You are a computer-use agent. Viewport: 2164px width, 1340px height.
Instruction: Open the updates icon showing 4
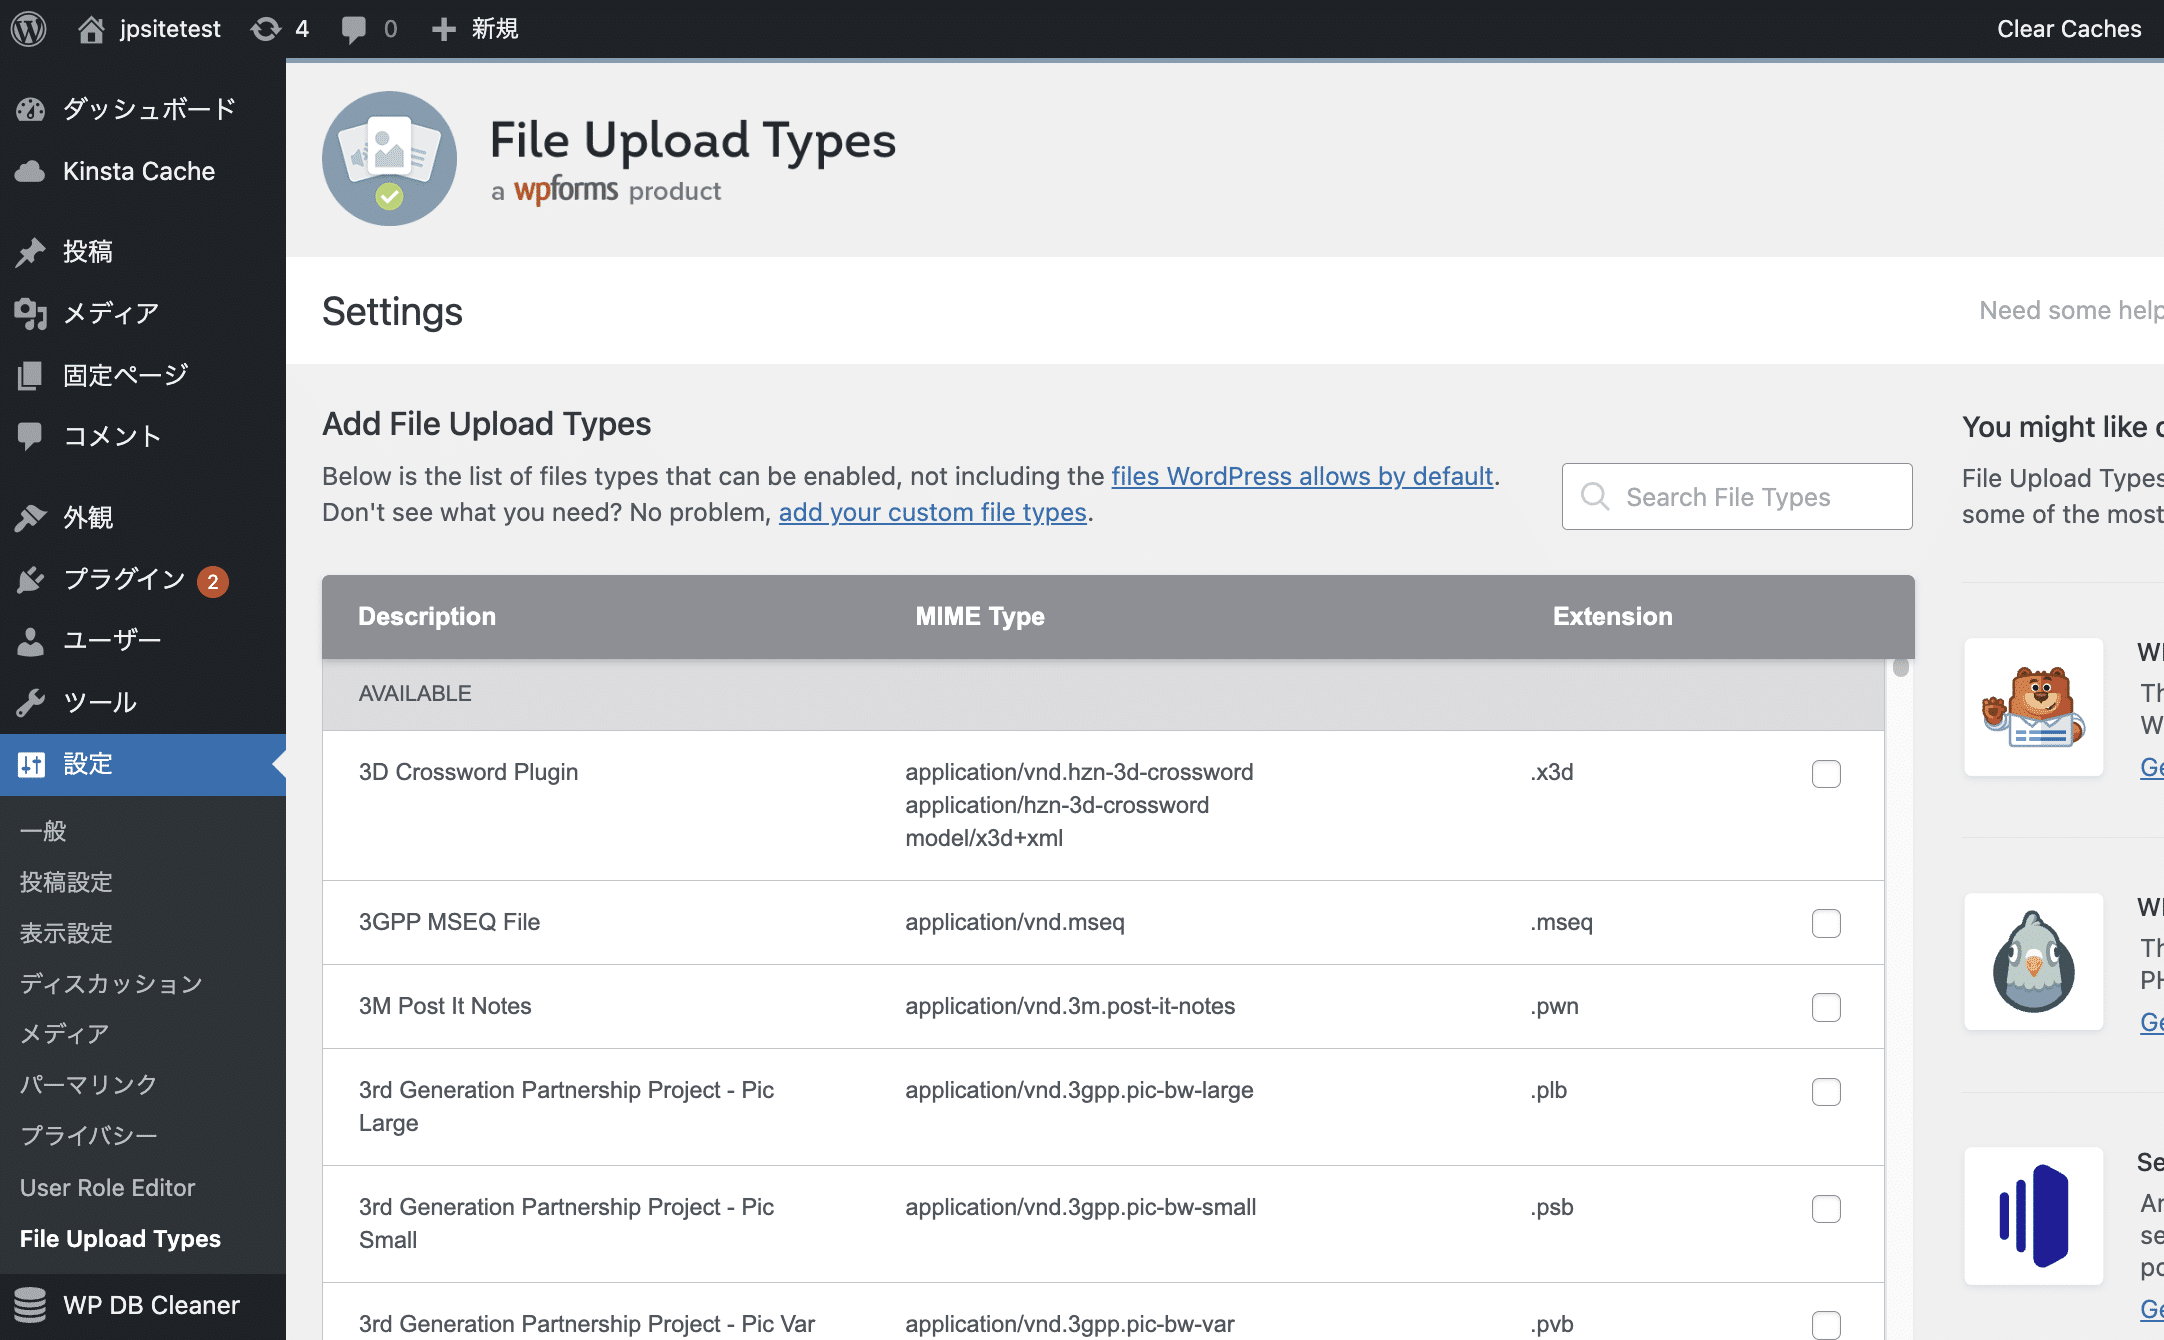tap(266, 29)
